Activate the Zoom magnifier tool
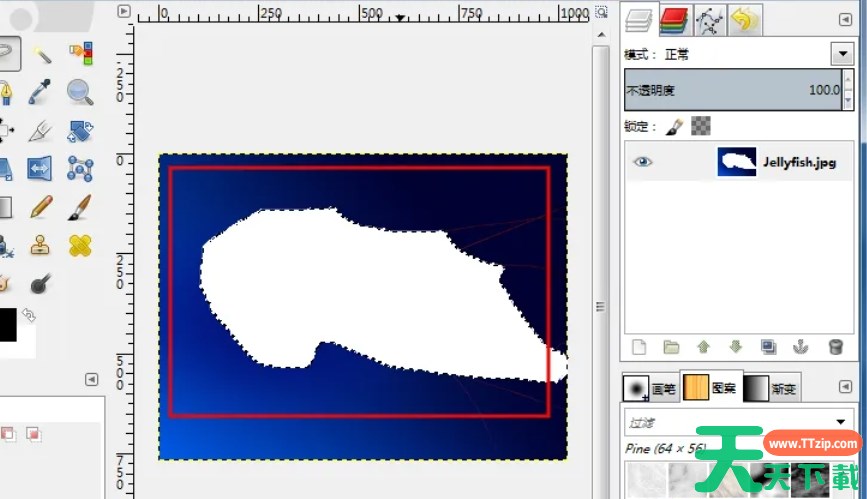The image size is (867, 499). click(x=80, y=92)
